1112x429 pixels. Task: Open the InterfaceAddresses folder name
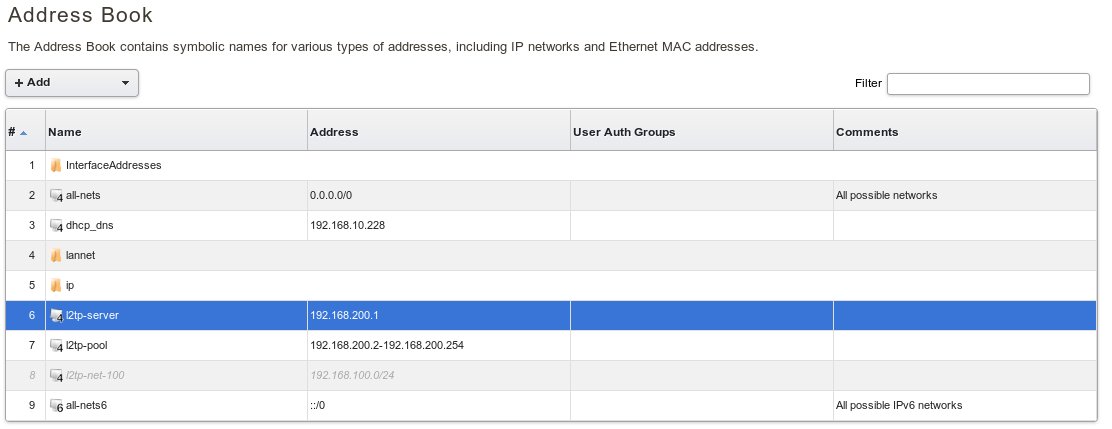[x=113, y=165]
